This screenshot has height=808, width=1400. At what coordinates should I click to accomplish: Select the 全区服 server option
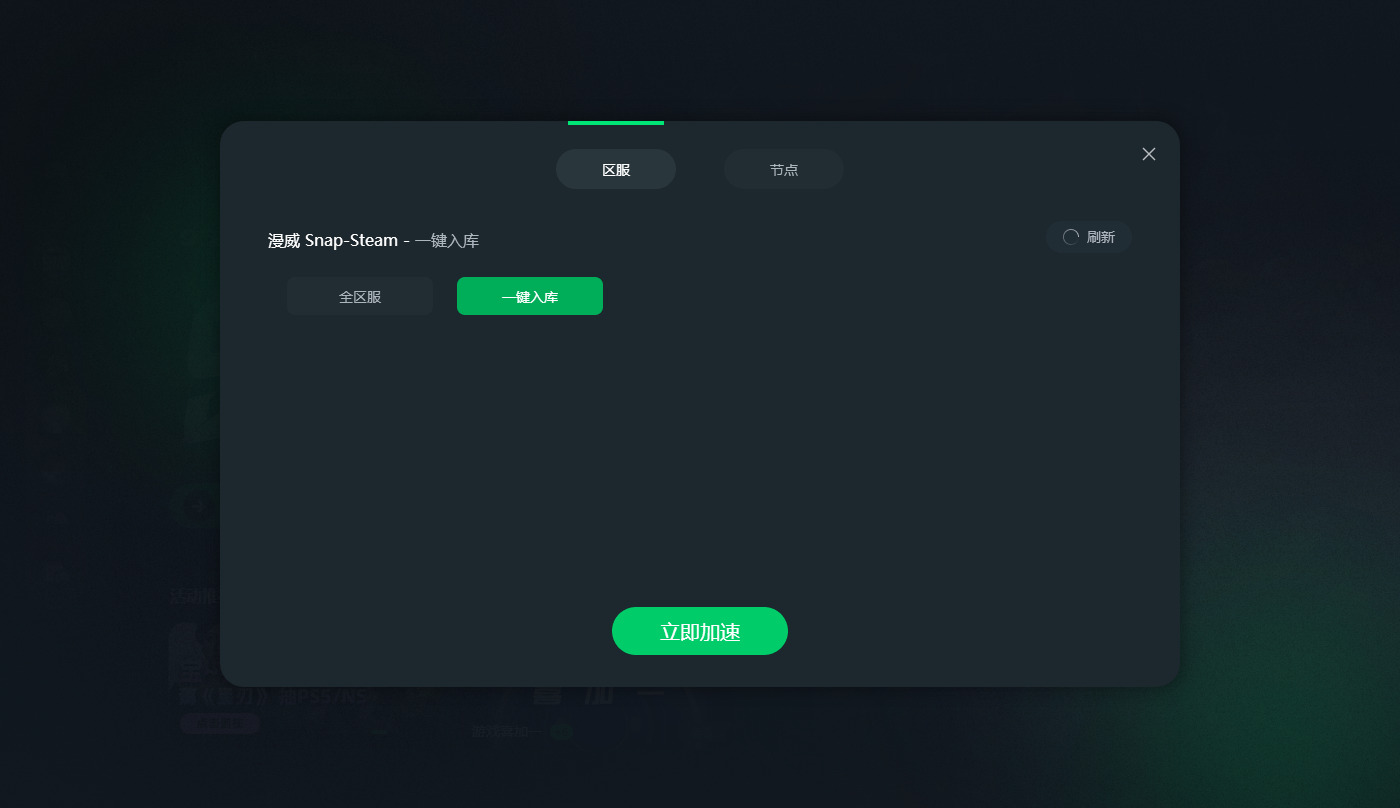click(360, 296)
